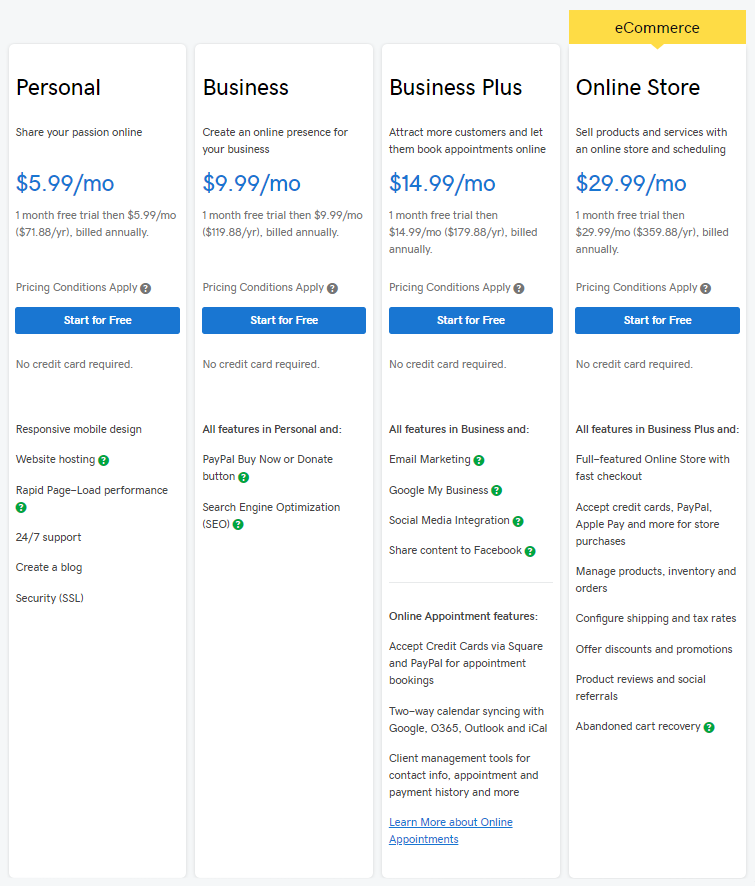This screenshot has width=755, height=886.
Task: Select the Two-way calendar syncing feature text
Action: 468,717
